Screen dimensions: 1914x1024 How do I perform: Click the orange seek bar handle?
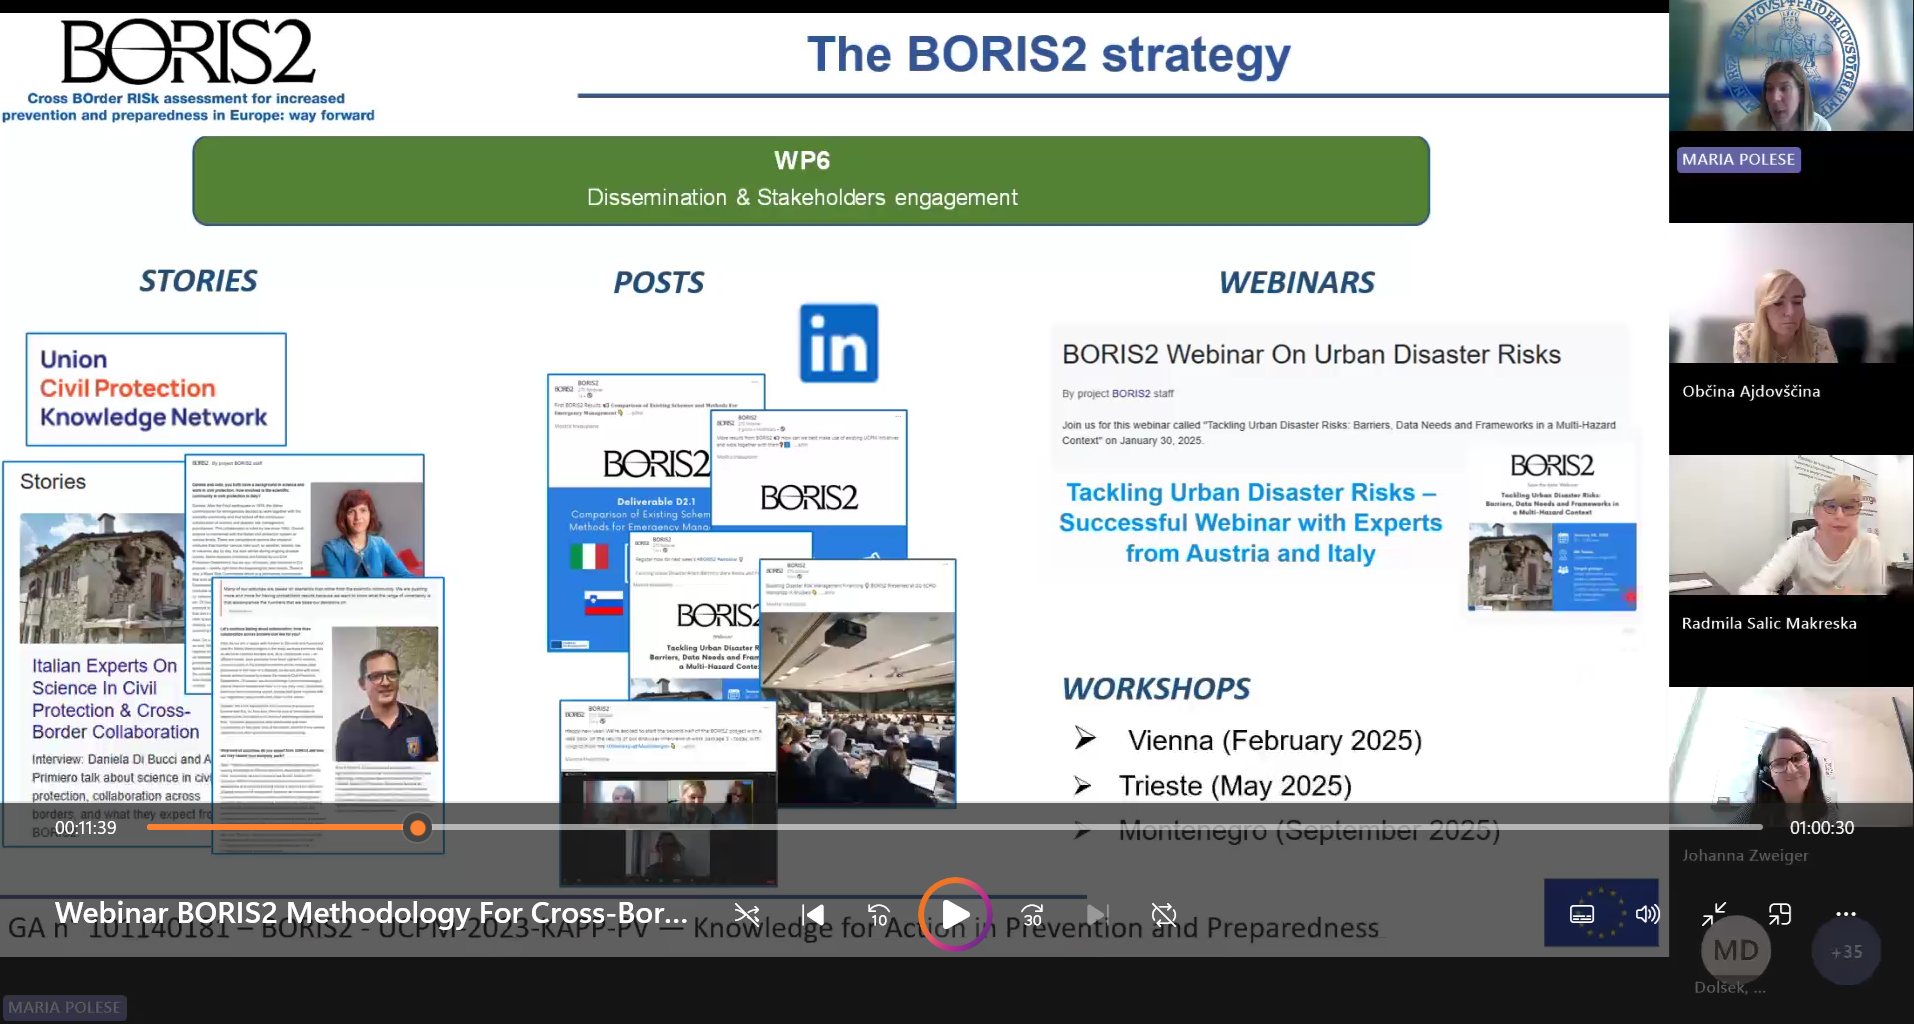pyautogui.click(x=418, y=828)
